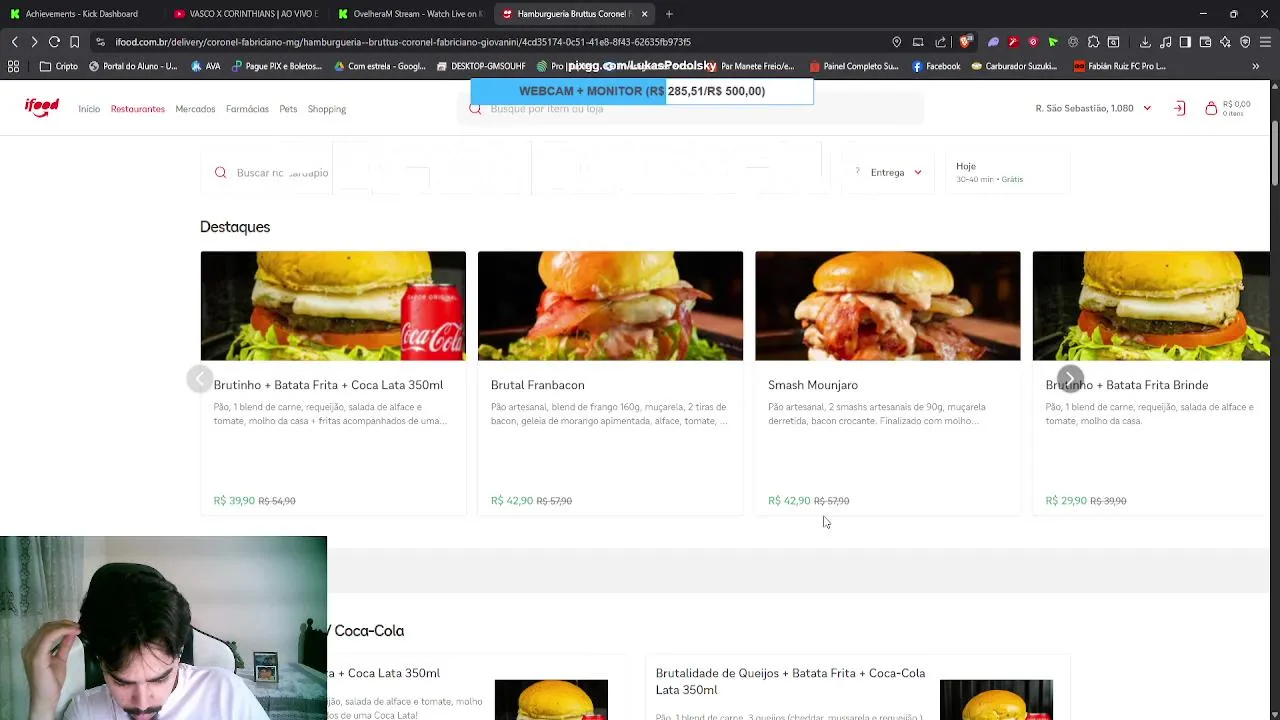Click the iFood login icon
This screenshot has height=720, width=1280.
click(1180, 108)
